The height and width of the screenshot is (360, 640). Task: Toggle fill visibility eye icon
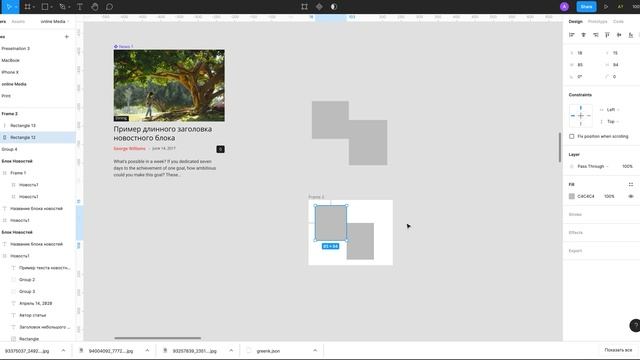point(631,196)
